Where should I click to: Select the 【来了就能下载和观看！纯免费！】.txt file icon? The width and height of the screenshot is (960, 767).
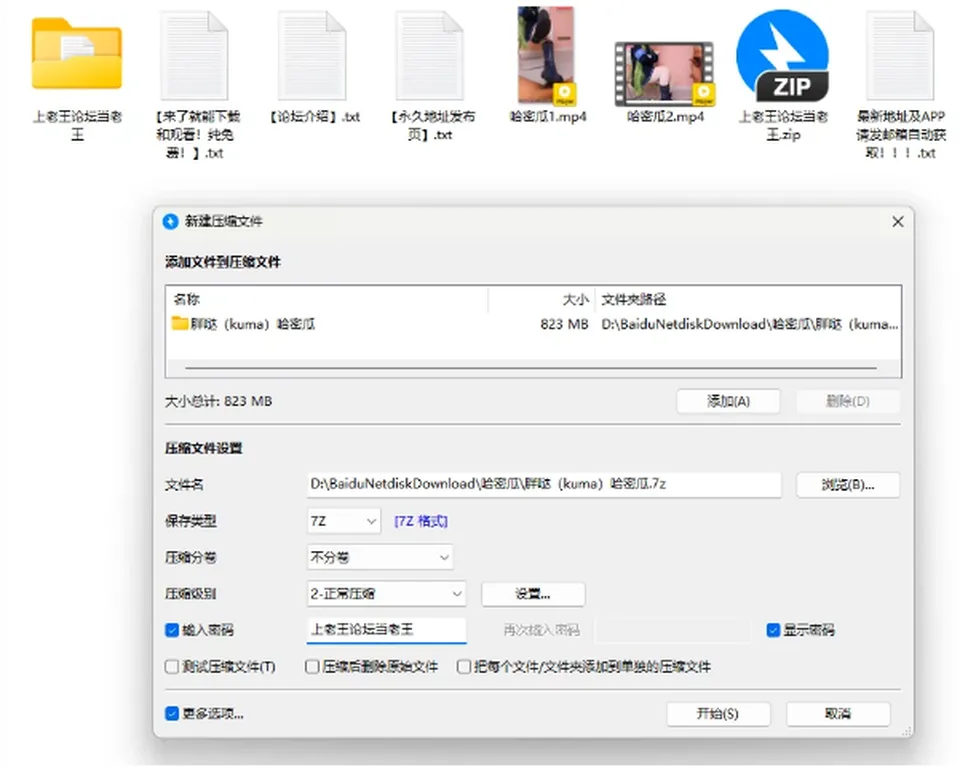(195, 55)
